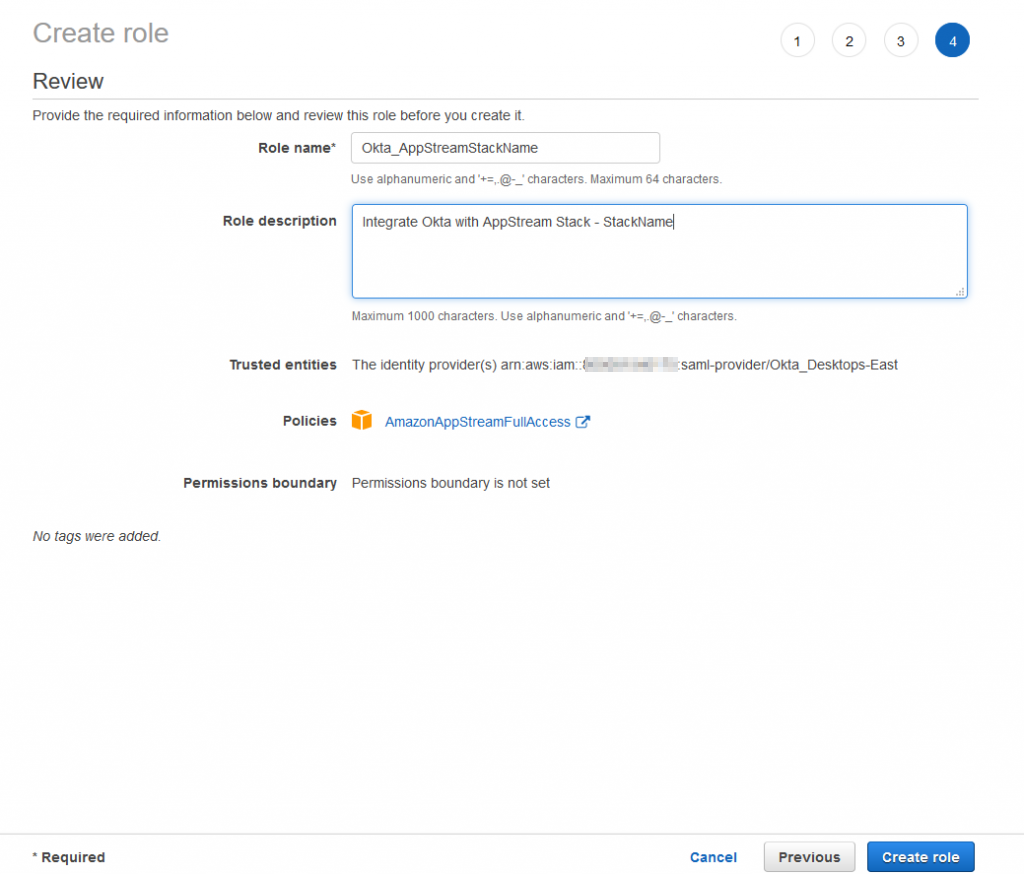Click the Role description label
1024x874 pixels.
(280, 221)
